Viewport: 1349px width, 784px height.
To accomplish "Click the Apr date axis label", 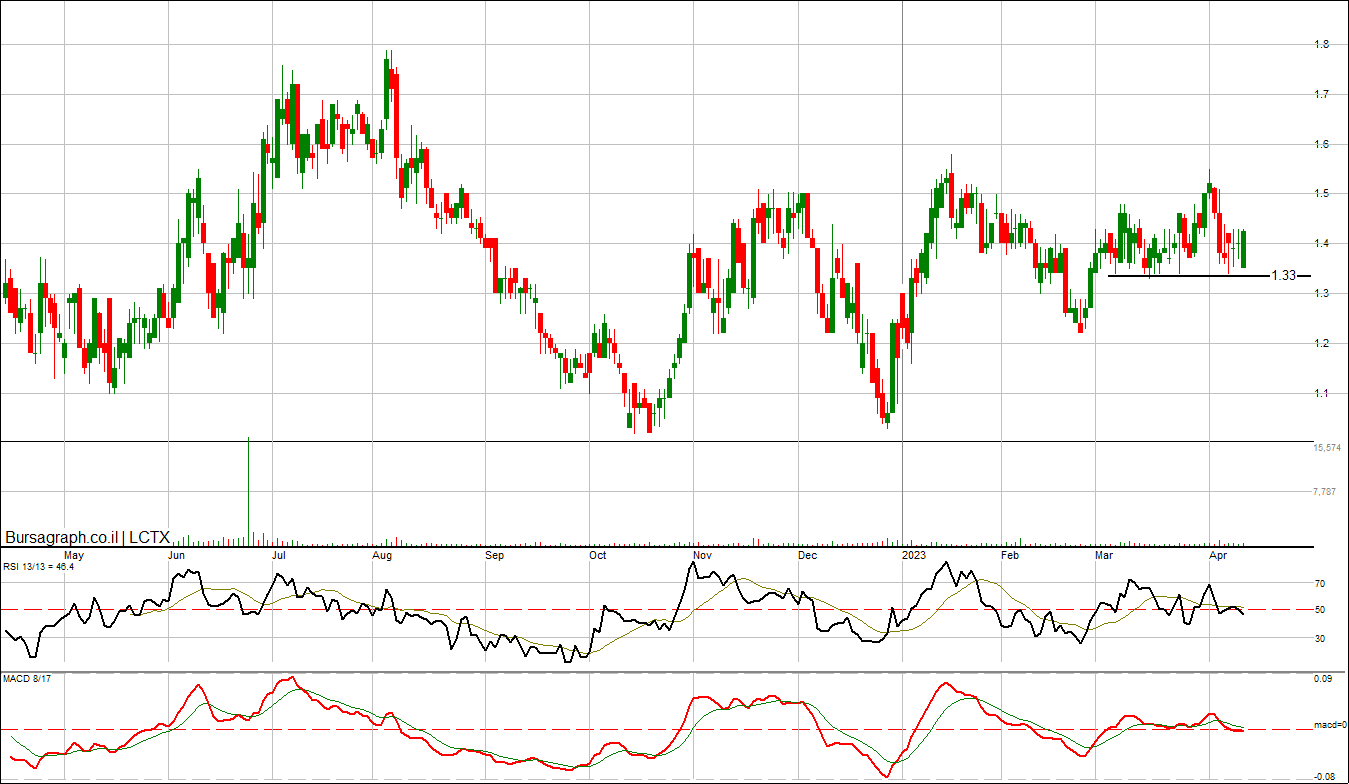I will 1218,554.
